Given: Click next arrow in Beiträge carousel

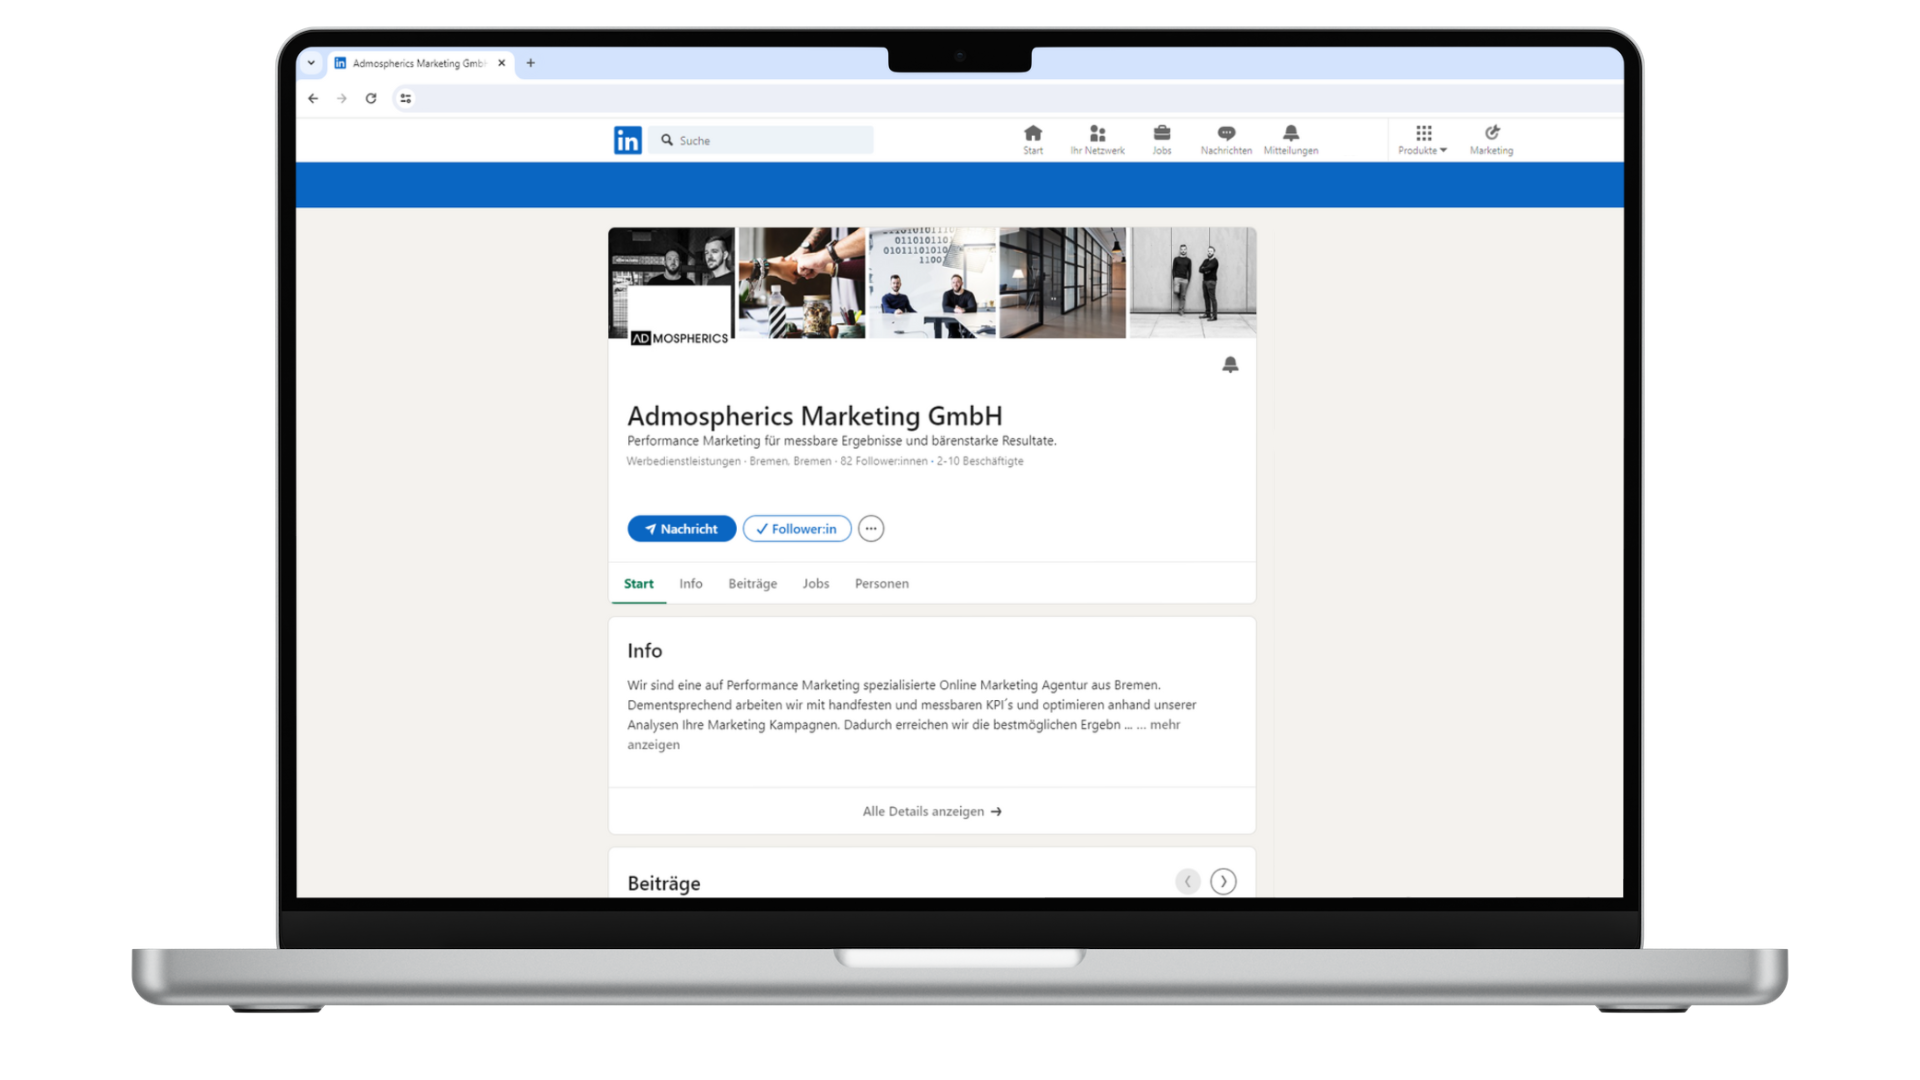Looking at the screenshot, I should tap(1223, 881).
